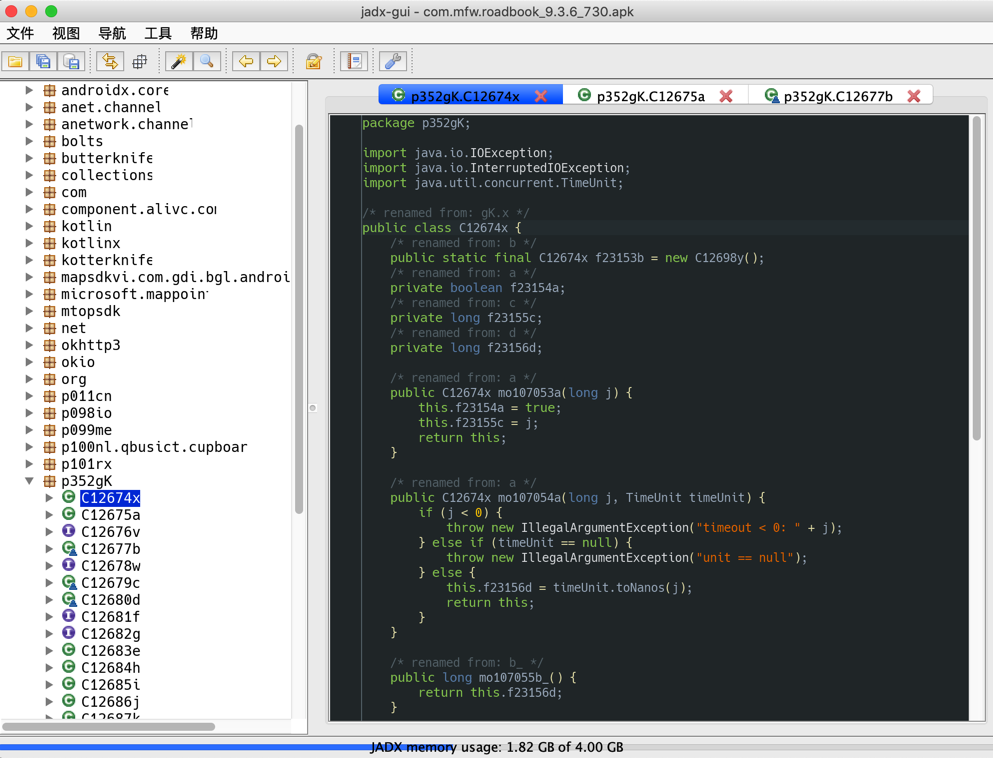The width and height of the screenshot is (993, 758).
Task: Select the okio package
Action: 78,362
